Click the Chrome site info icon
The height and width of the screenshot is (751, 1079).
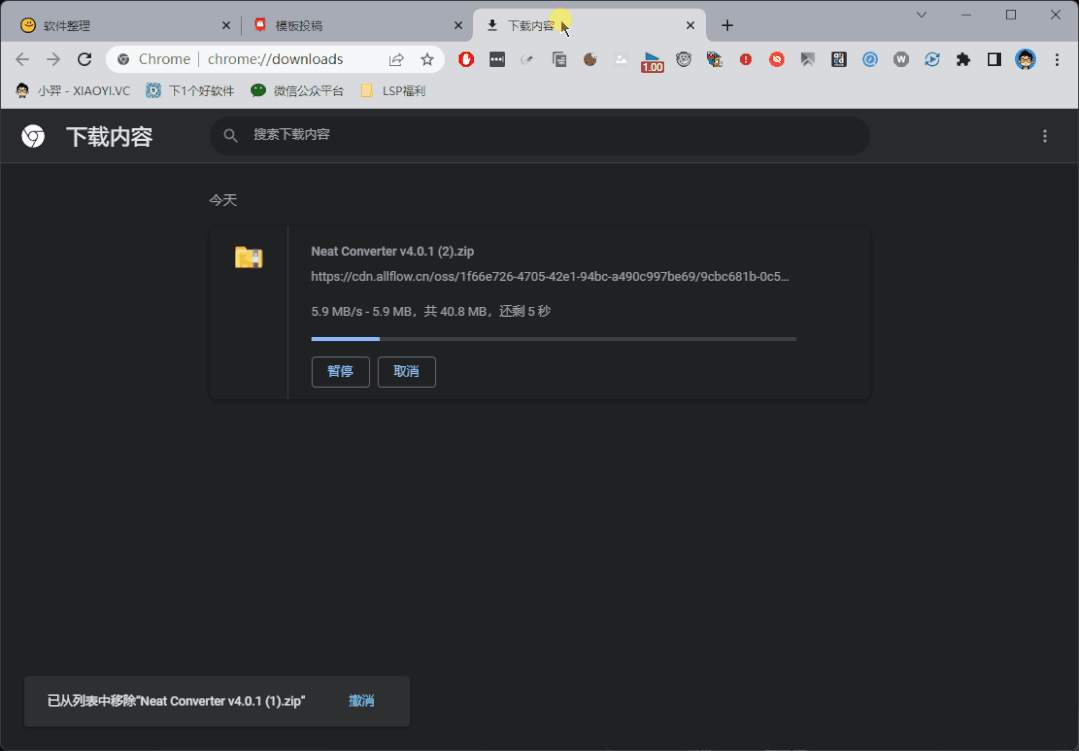click(123, 59)
